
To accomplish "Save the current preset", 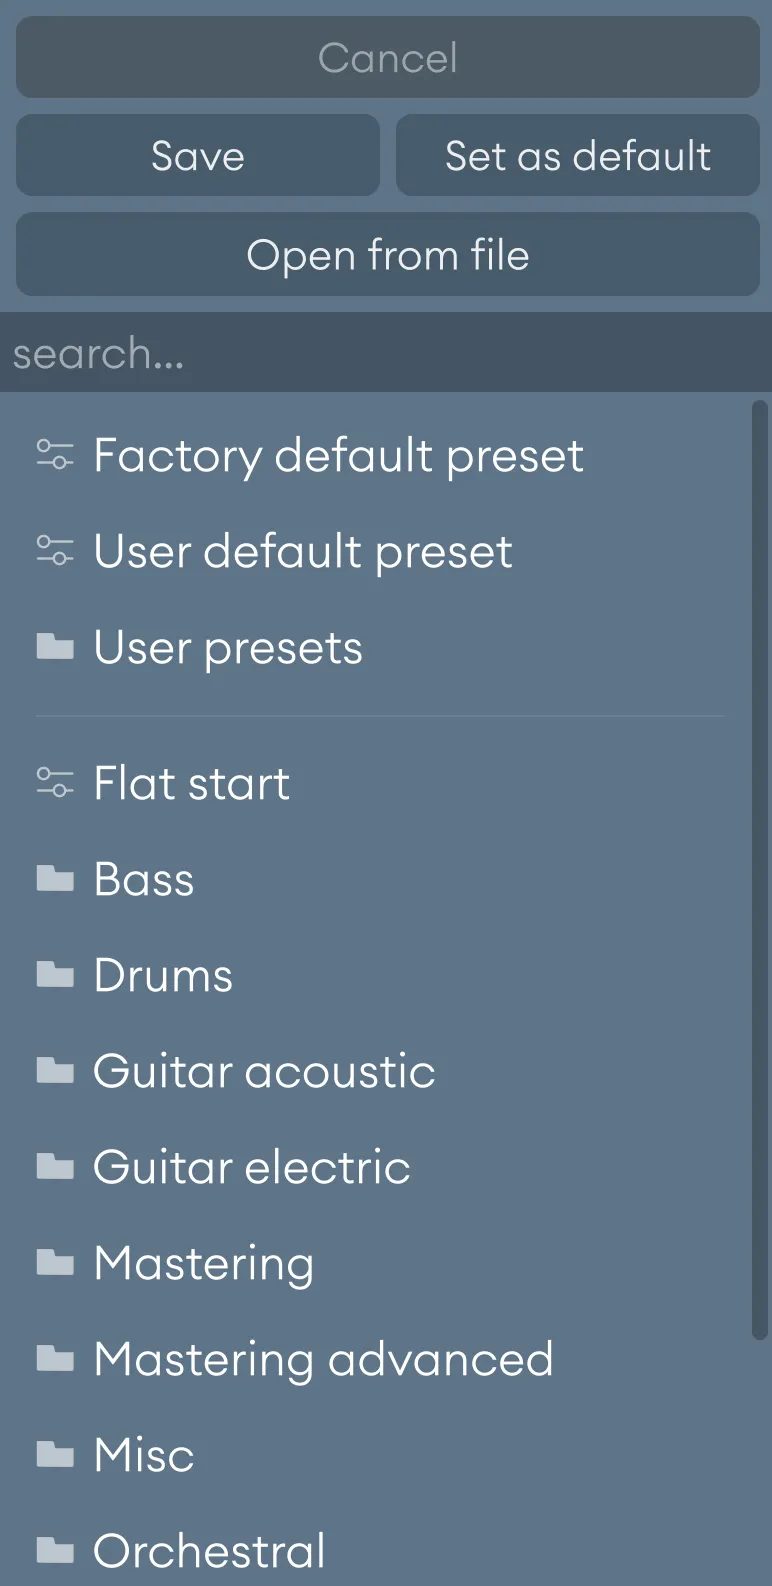I will 197,155.
